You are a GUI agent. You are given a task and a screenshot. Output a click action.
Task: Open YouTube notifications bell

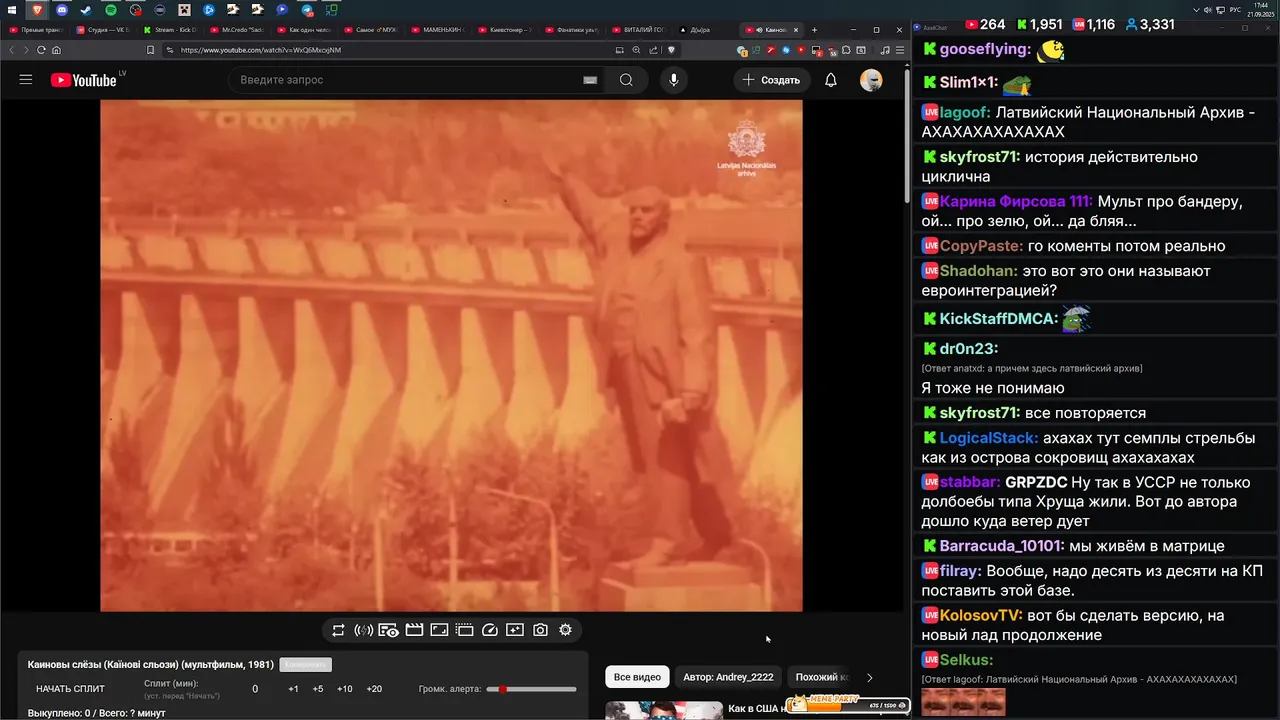[831, 80]
